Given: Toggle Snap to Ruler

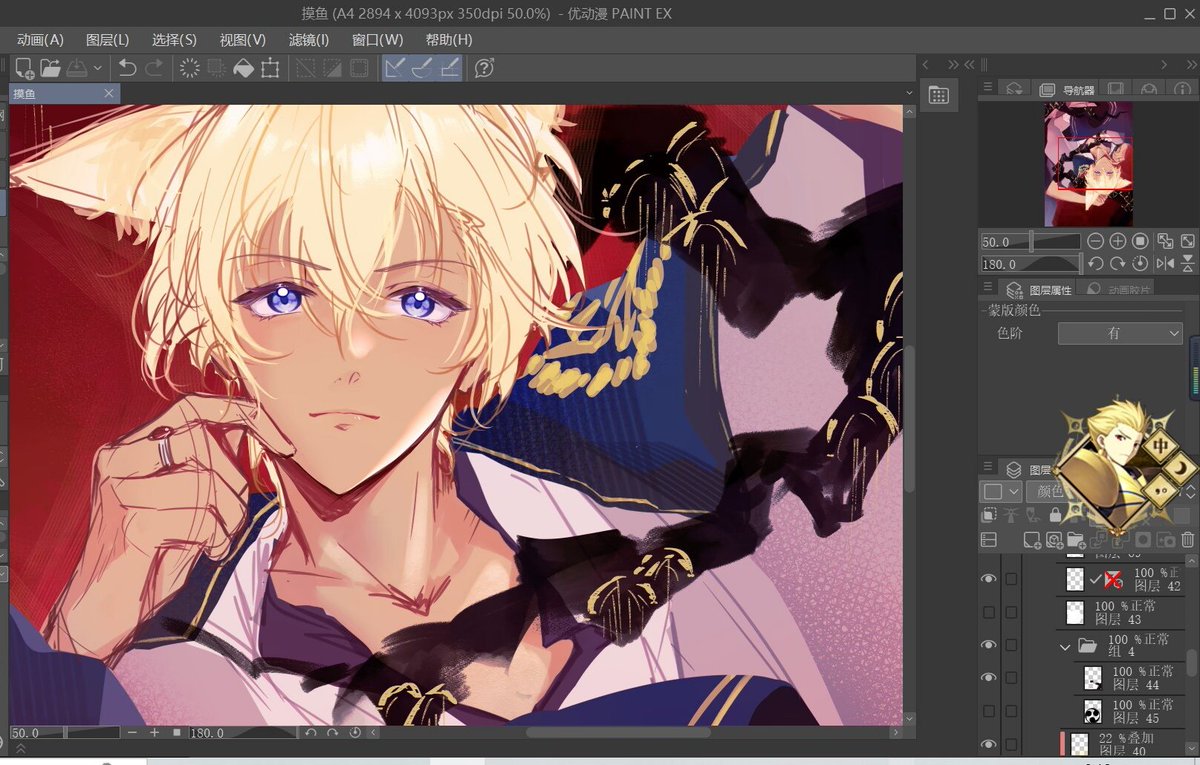Looking at the screenshot, I should click(x=396, y=68).
